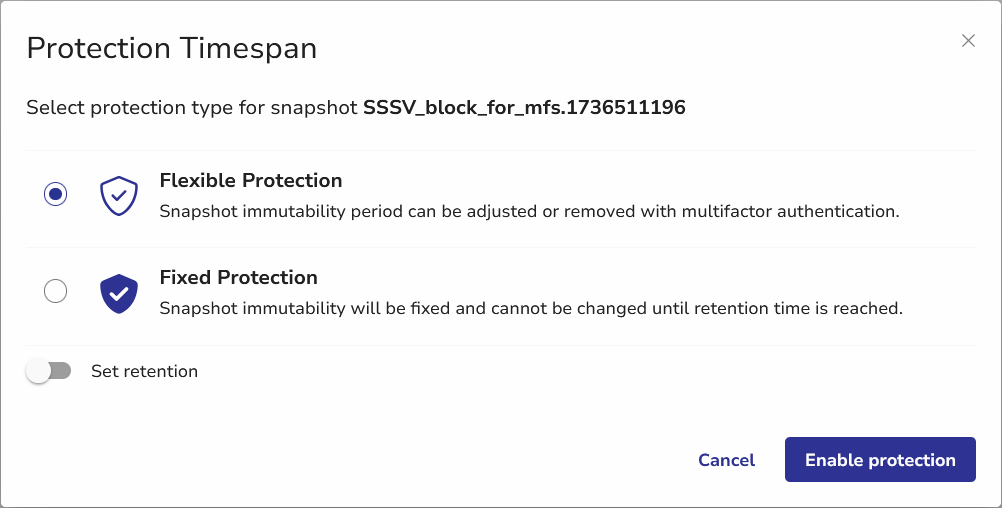1002x508 pixels.
Task: Click the 'Select protection type for snapshot' text
Action: (192, 108)
